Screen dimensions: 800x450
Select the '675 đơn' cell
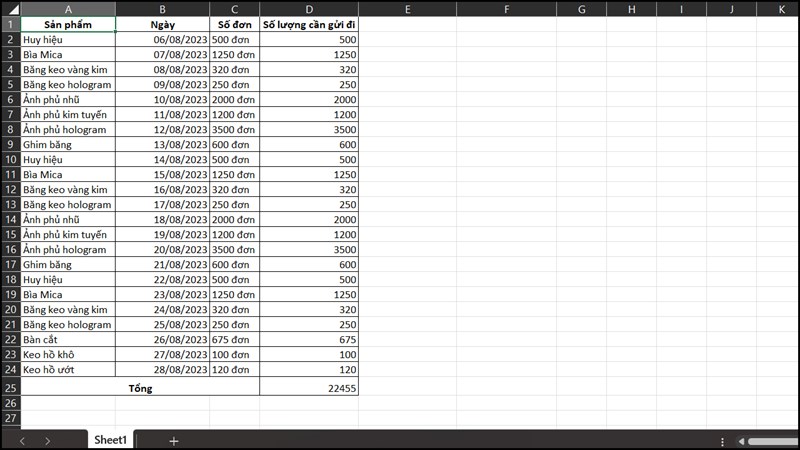pyautogui.click(x=234, y=339)
